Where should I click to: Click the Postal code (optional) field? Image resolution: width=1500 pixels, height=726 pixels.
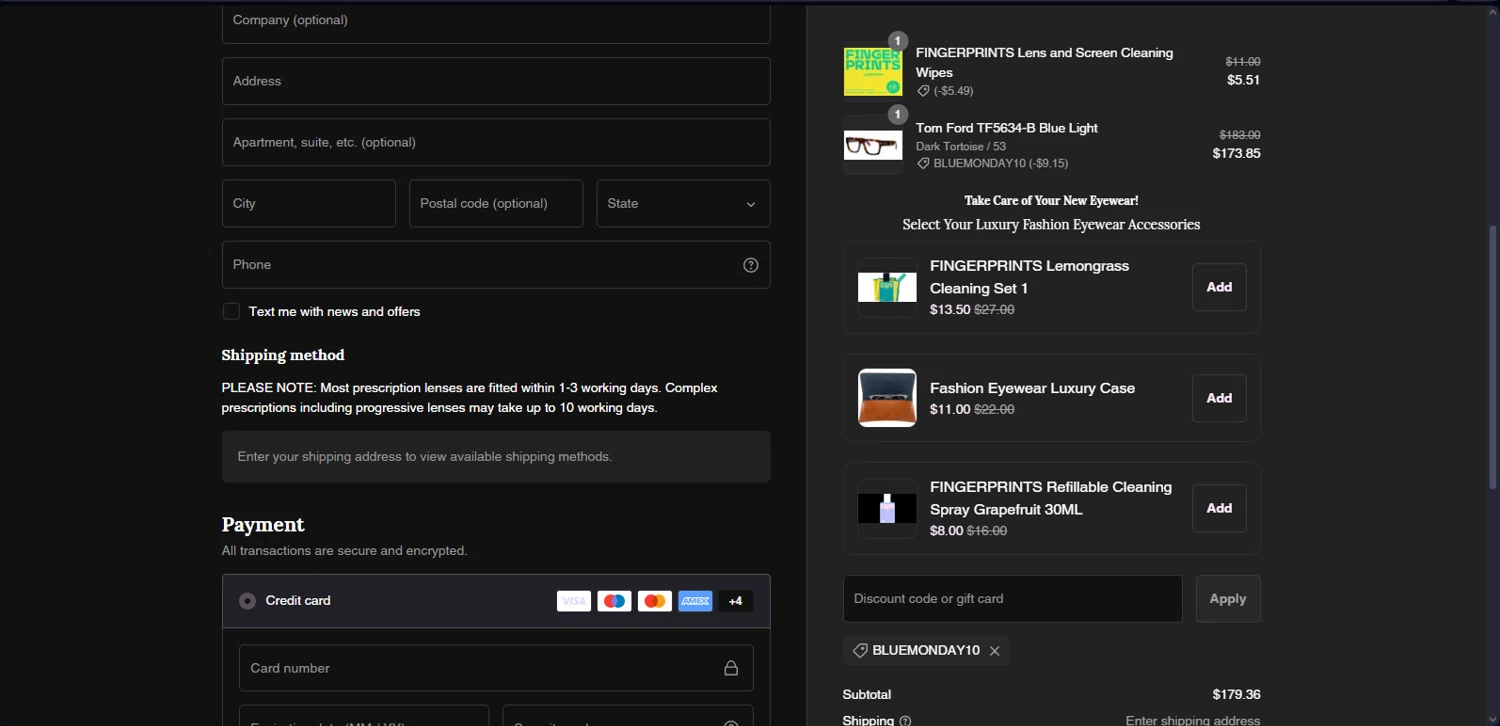pos(496,204)
